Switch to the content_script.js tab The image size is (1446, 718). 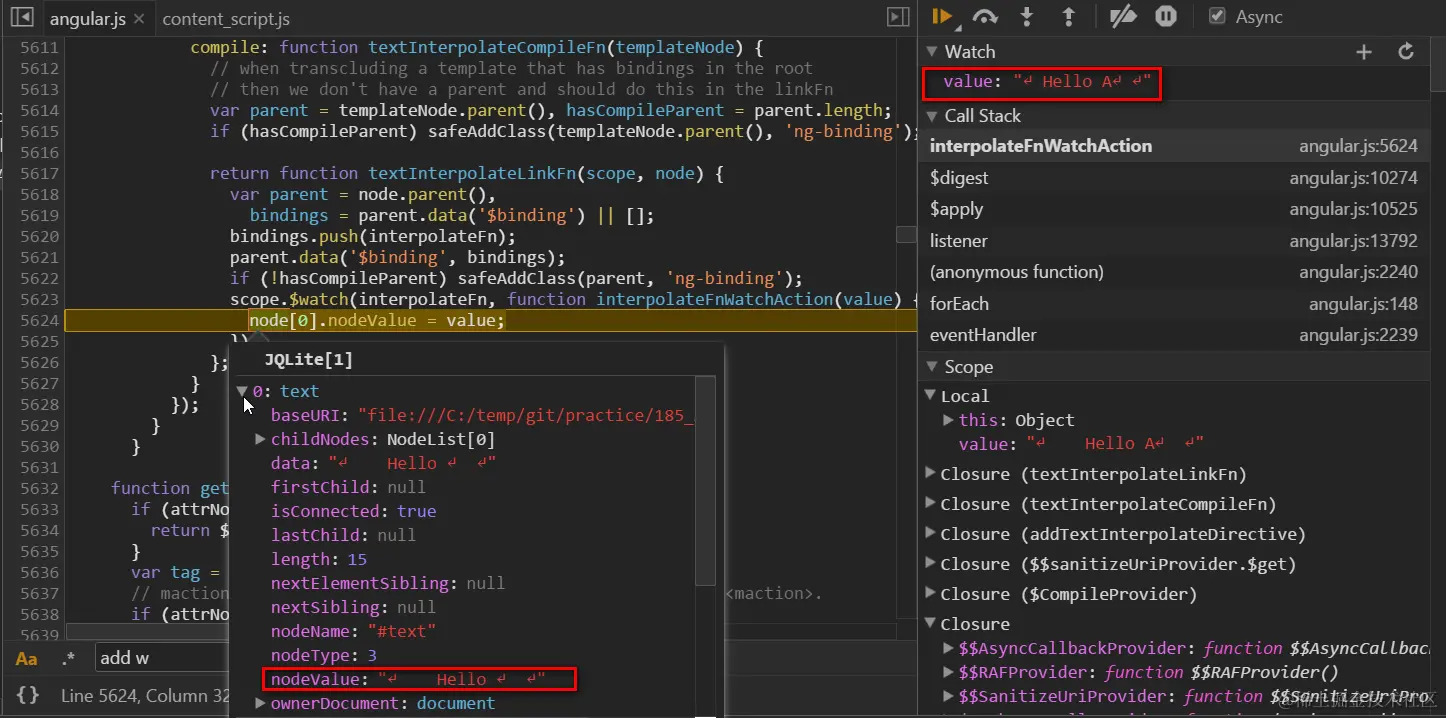pyautogui.click(x=226, y=19)
